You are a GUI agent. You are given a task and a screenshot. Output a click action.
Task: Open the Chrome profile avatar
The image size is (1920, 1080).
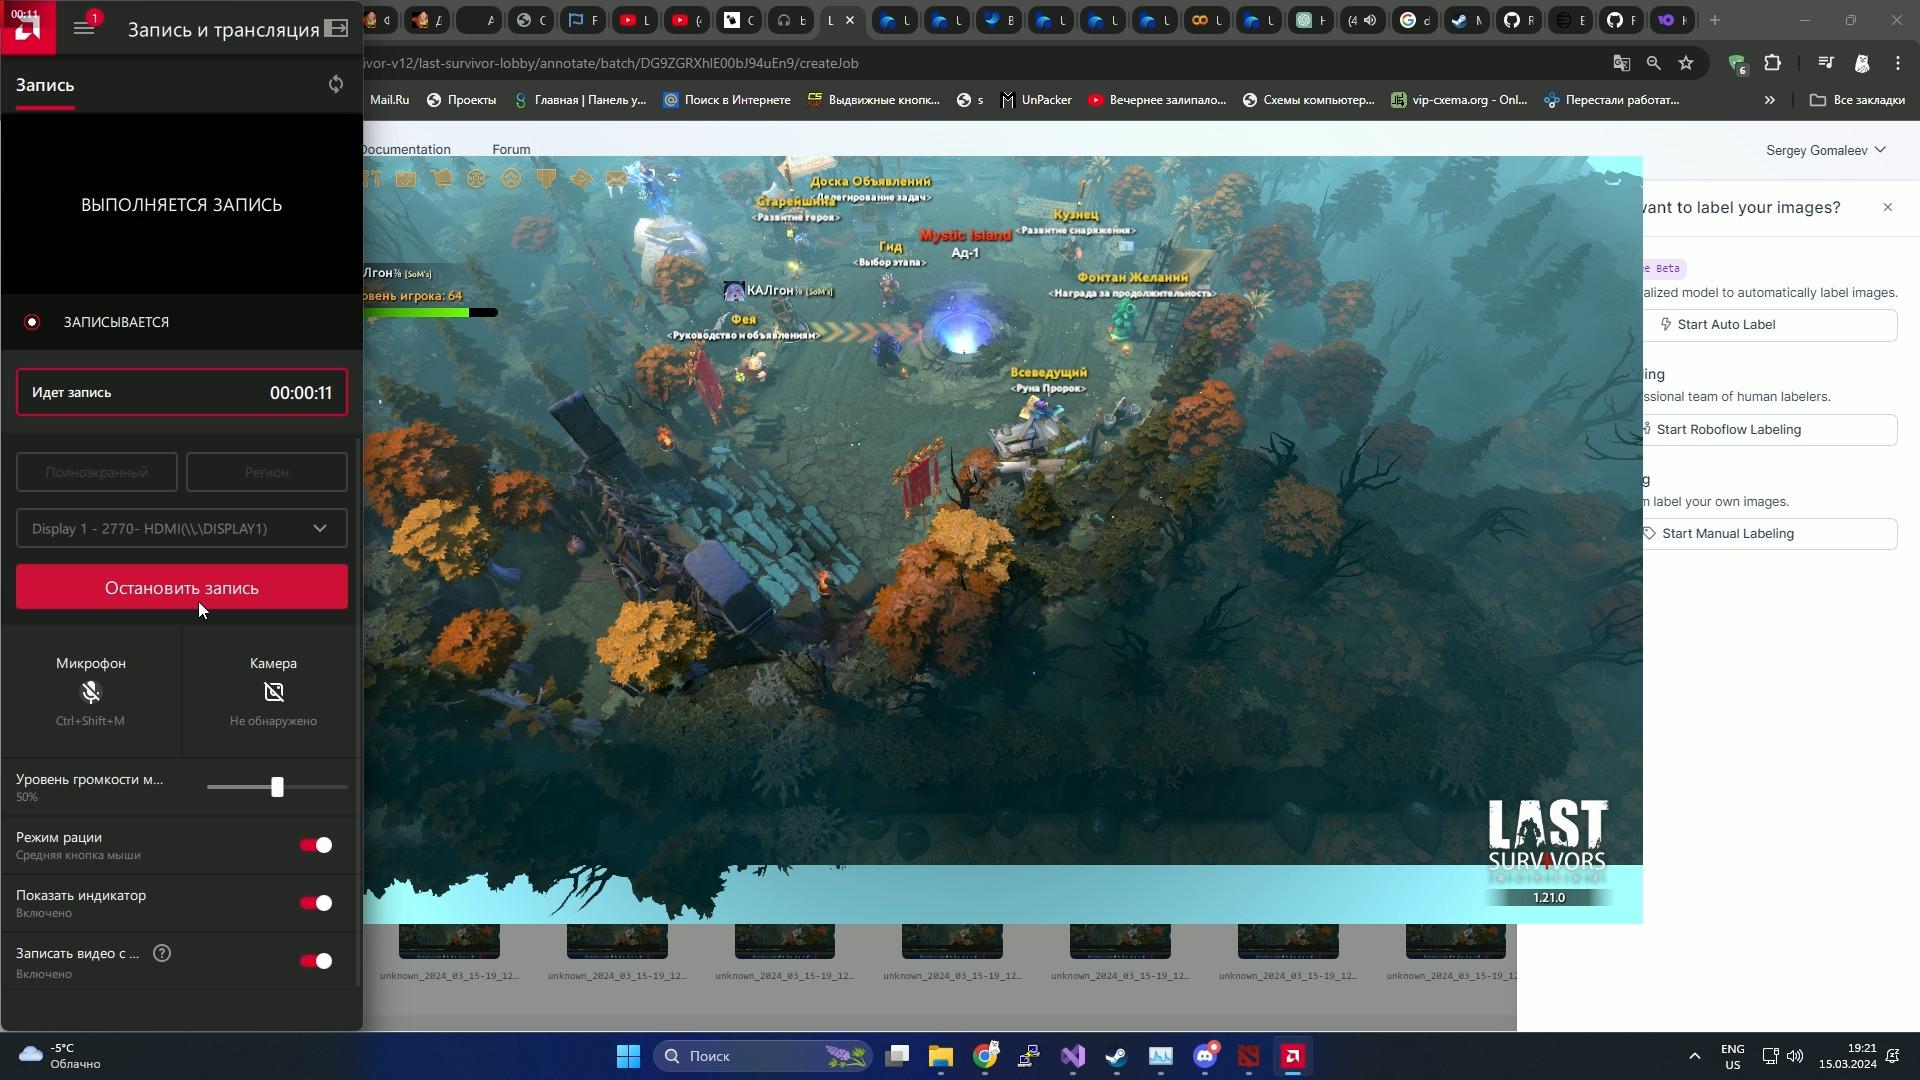(1862, 63)
